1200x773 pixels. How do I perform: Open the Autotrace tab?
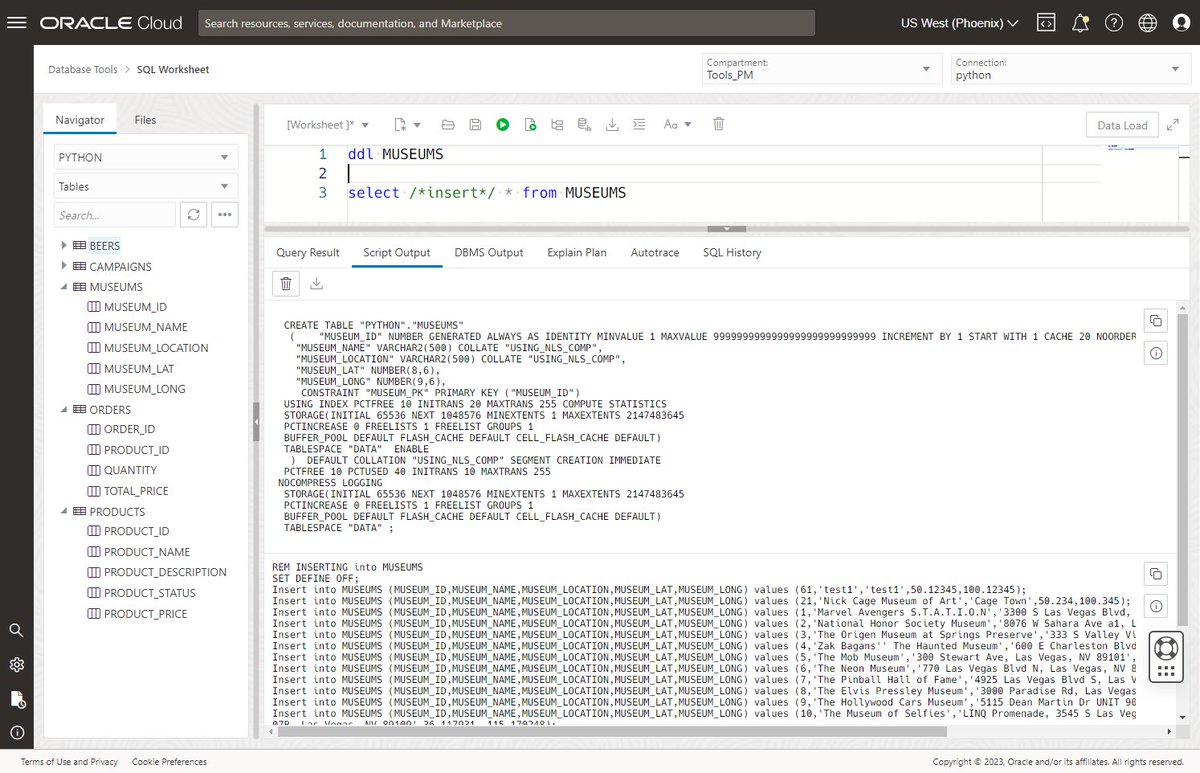655,253
